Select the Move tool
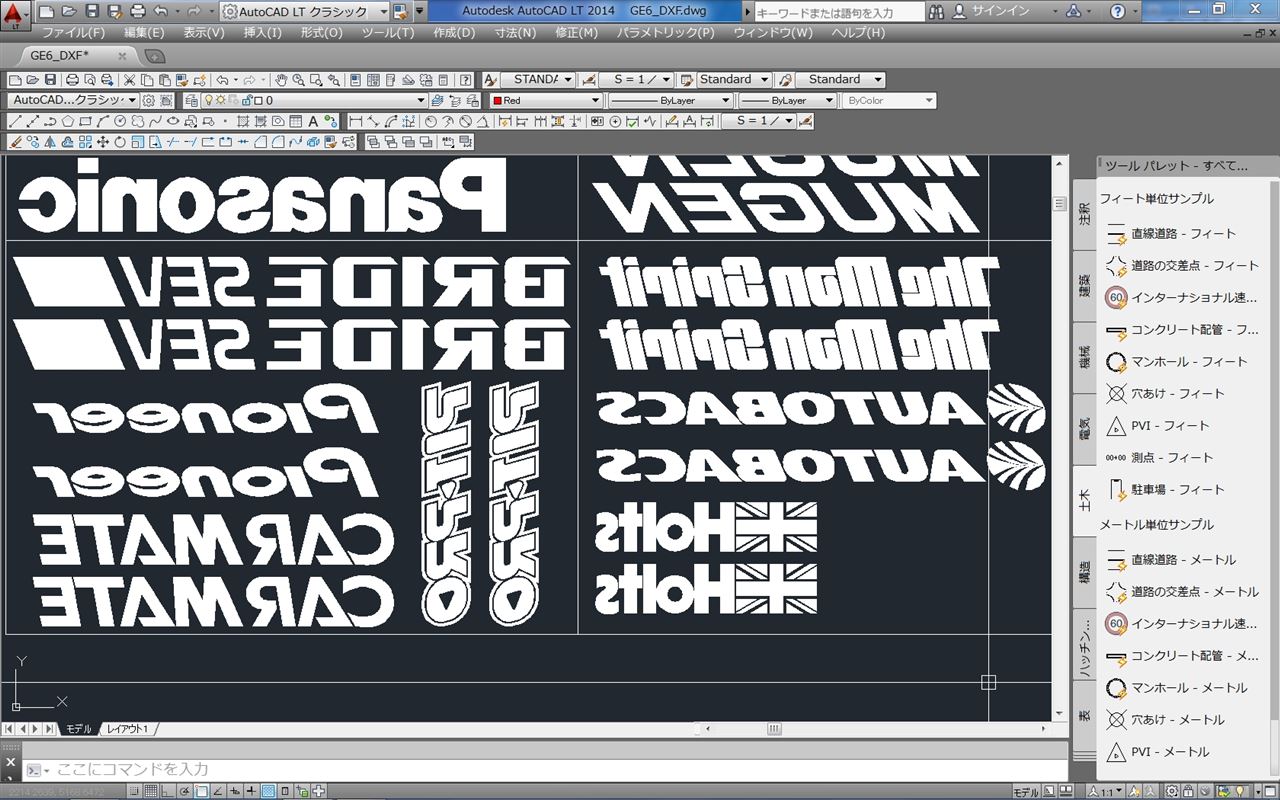 [x=102, y=142]
